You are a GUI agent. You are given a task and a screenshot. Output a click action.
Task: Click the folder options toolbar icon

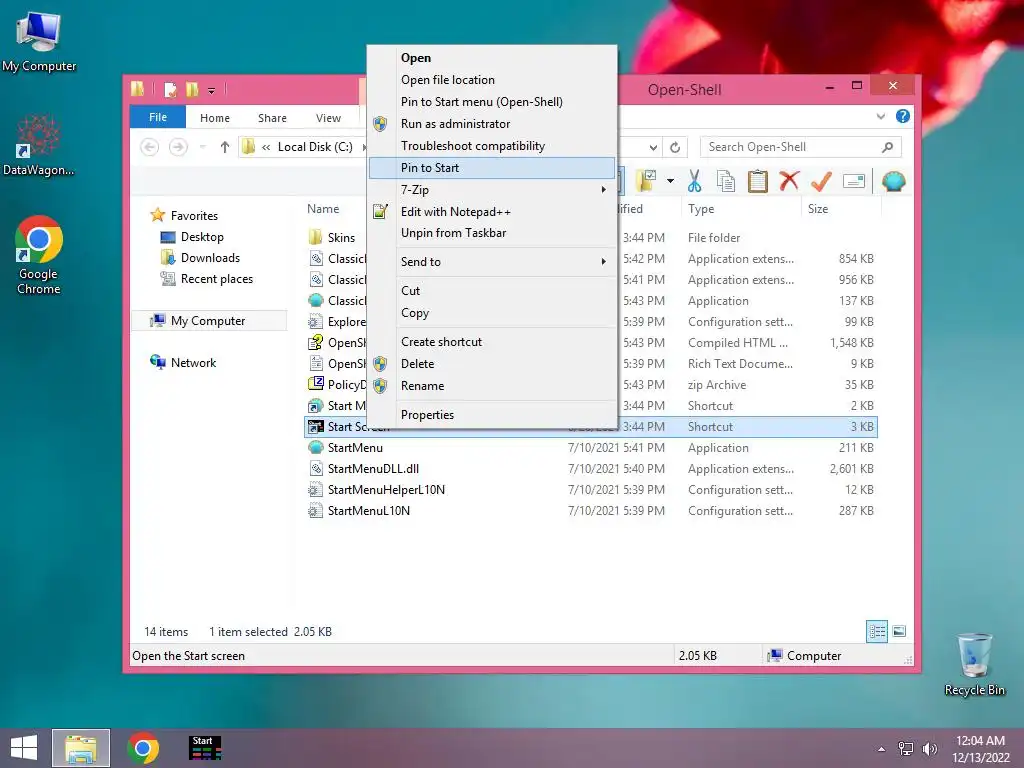pos(646,181)
